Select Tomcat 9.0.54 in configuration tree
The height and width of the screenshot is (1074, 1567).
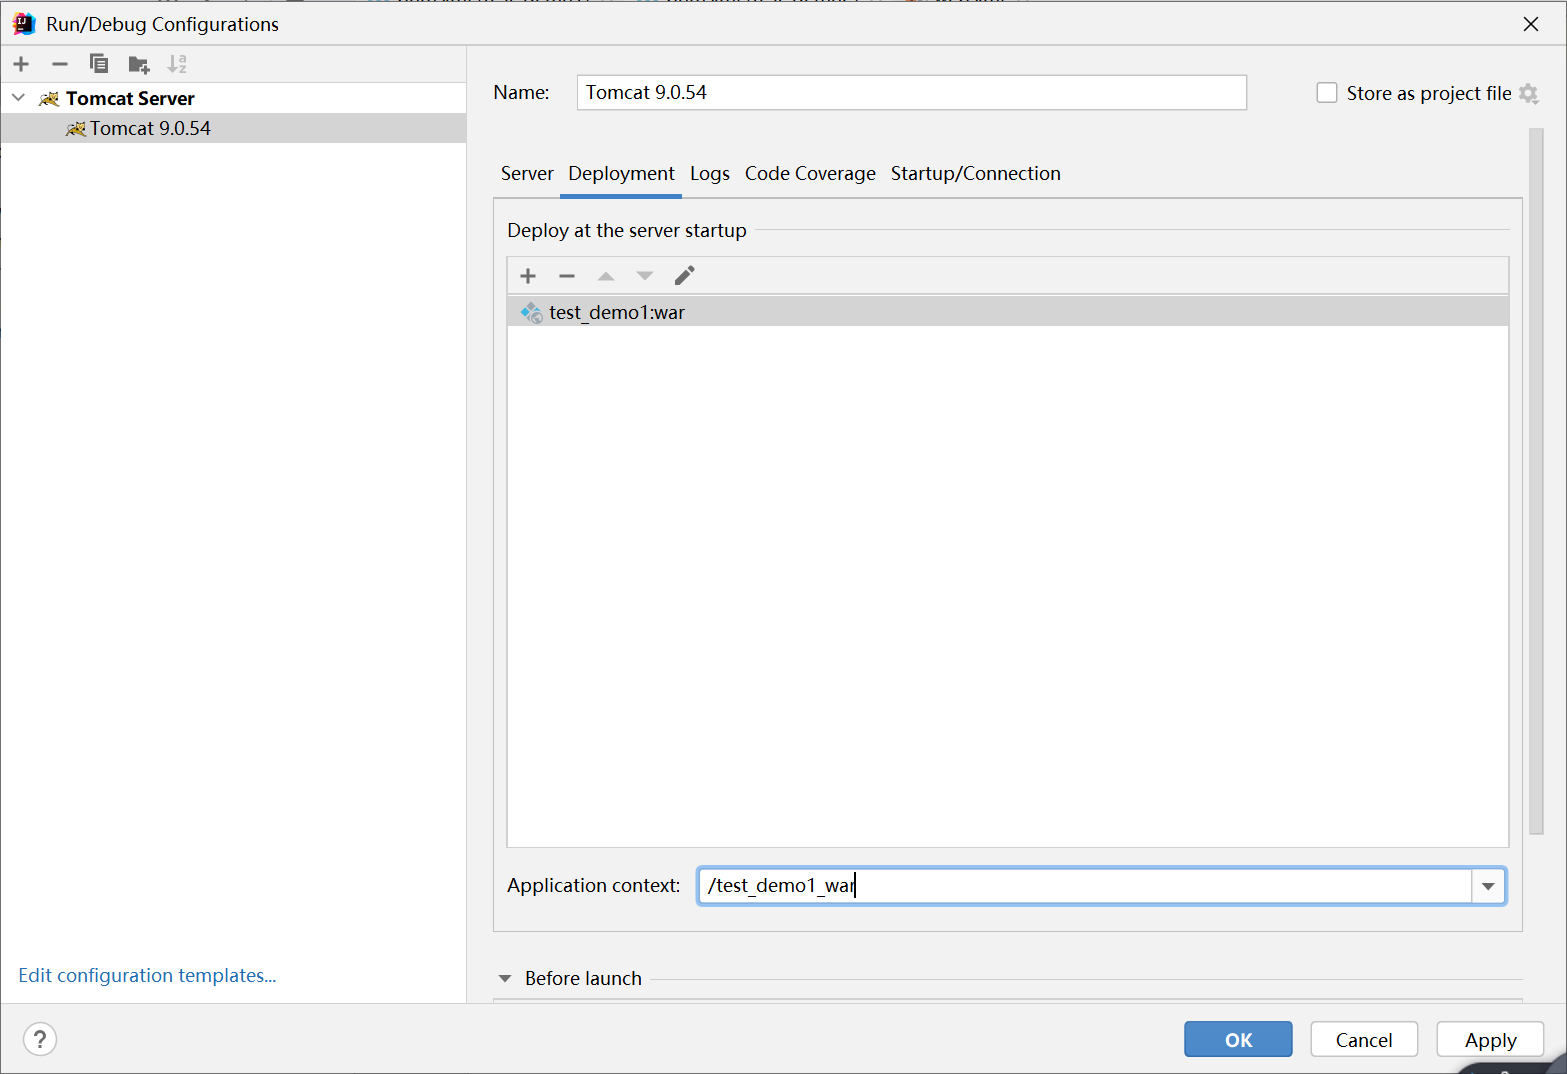(x=234, y=128)
